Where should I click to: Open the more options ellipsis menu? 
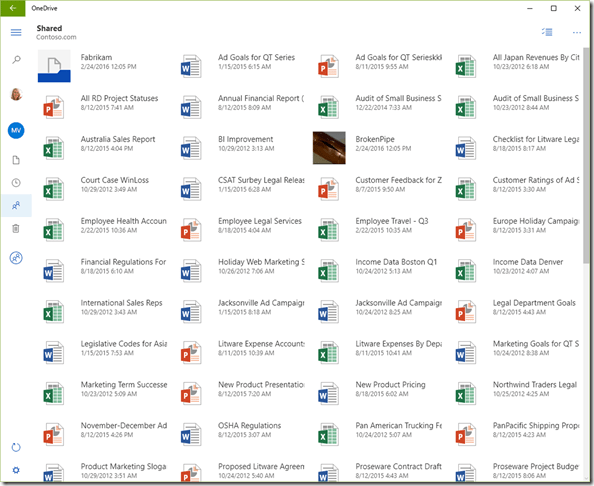click(577, 33)
